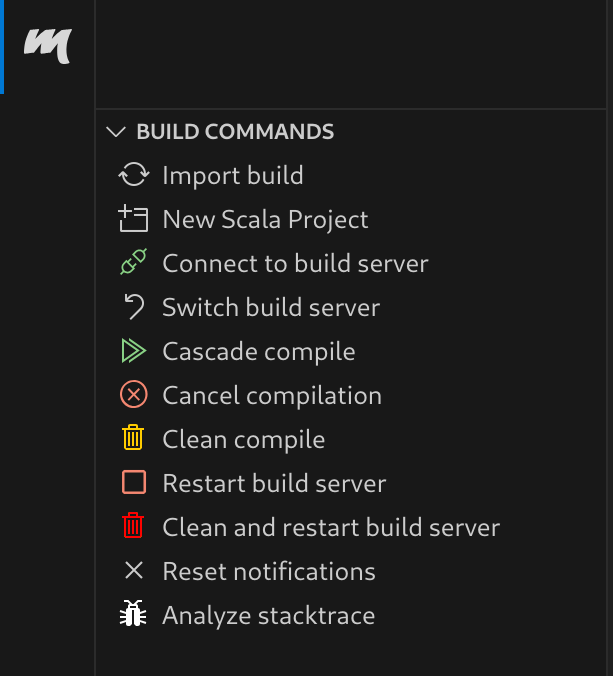
Task: Click the red trash icon
Action: [x=133, y=527]
